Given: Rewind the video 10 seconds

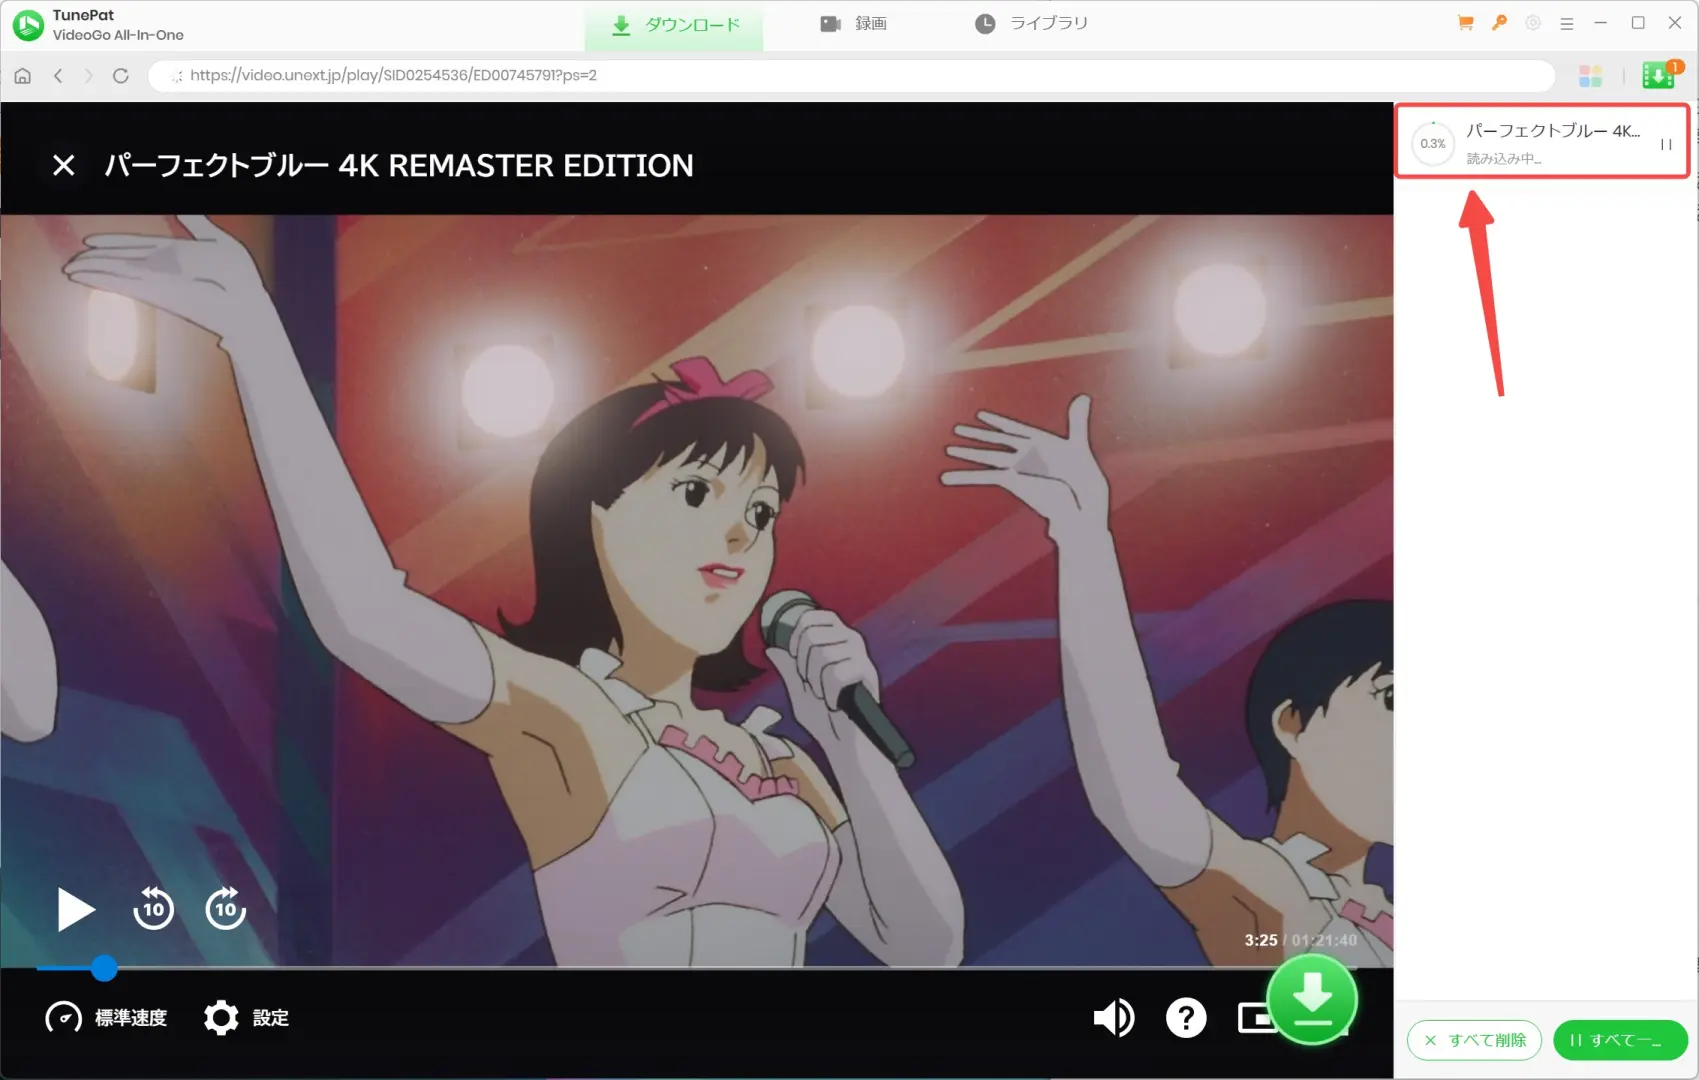Looking at the screenshot, I should [x=153, y=908].
